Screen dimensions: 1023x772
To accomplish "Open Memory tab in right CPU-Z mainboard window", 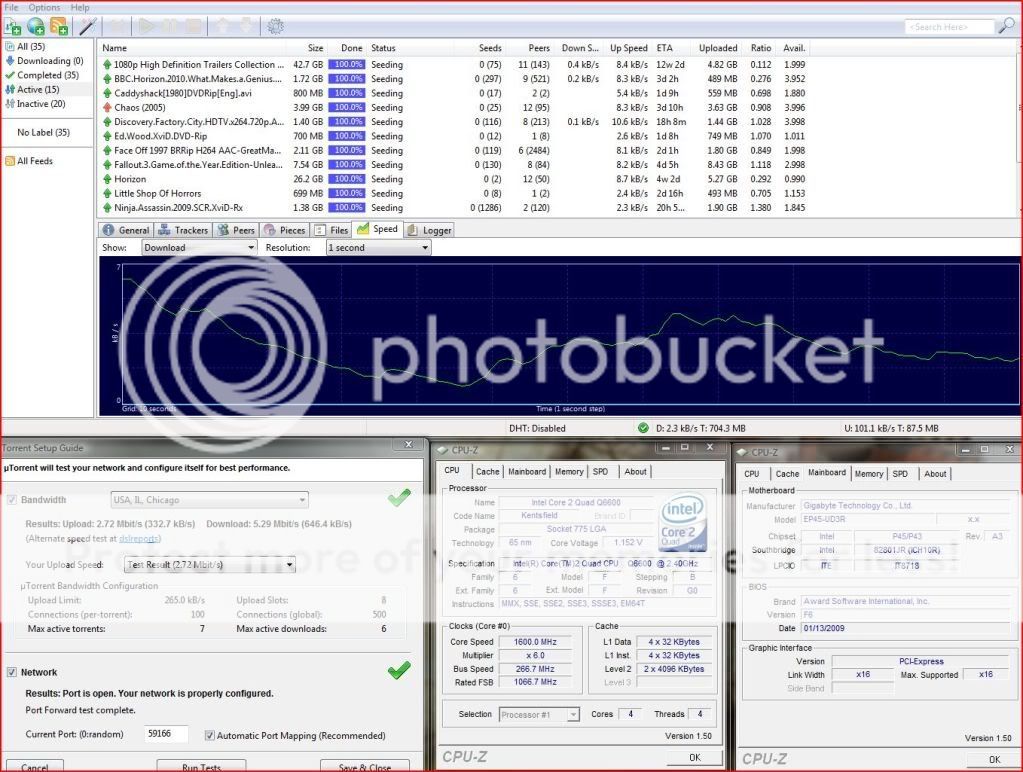I will [868, 474].
